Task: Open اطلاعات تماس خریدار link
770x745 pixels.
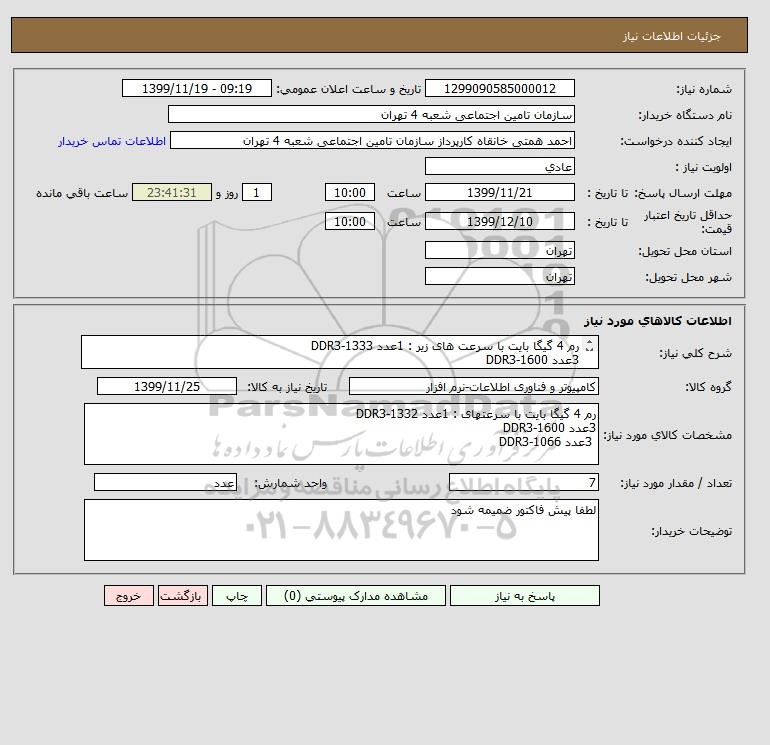Action: 112,141
